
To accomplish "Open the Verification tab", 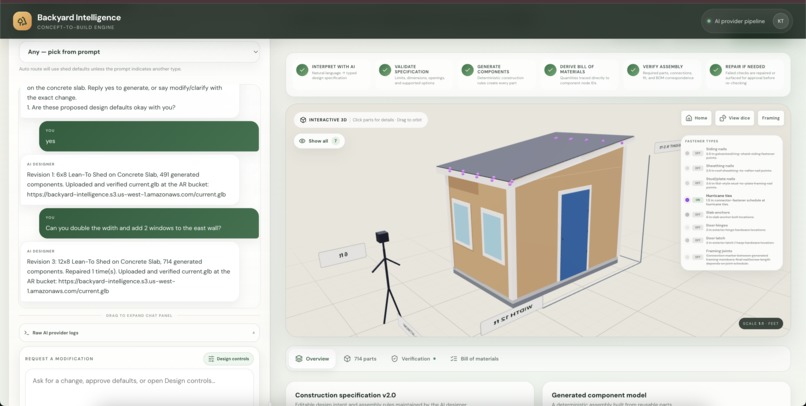I will [414, 359].
